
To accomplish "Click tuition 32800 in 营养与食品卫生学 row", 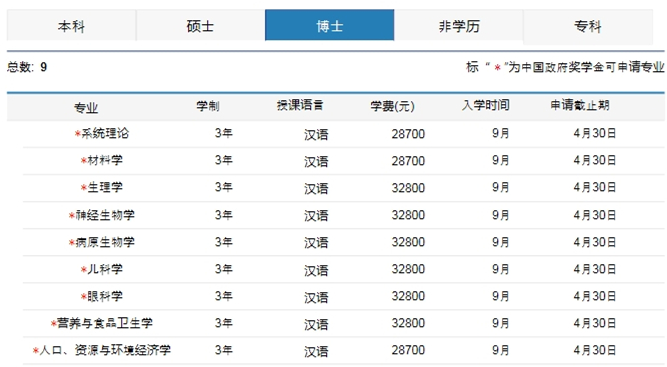I will (408, 323).
